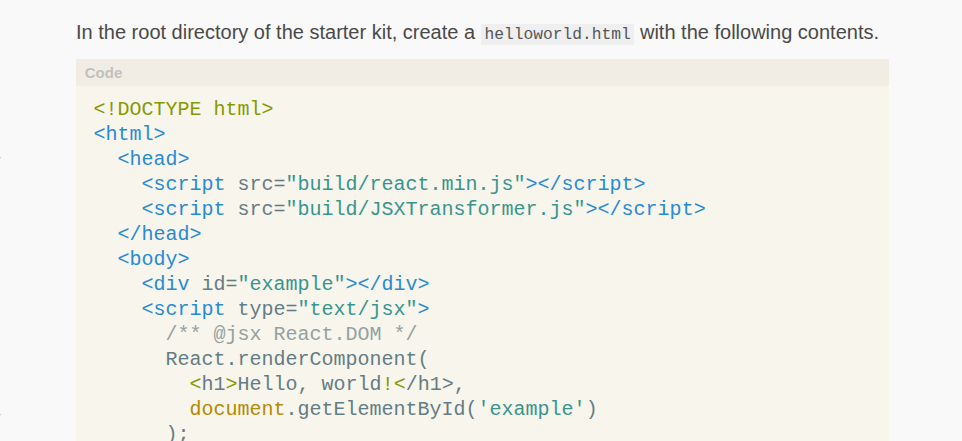Click the @jsx React.DOM comment line
Screen dimensions: 962x441
[291, 334]
